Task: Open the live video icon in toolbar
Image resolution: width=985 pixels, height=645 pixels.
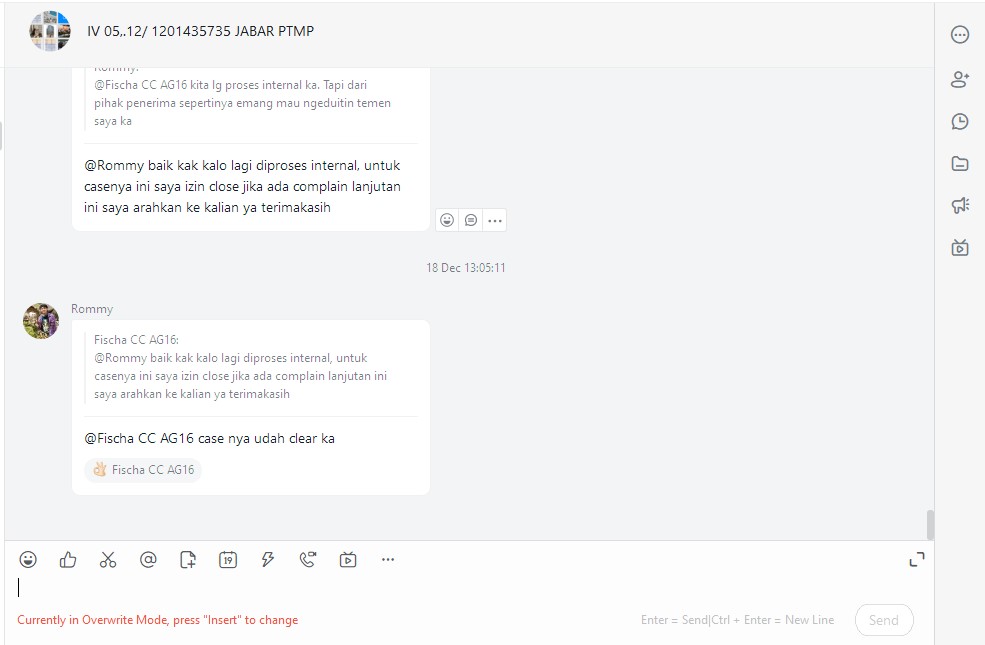Action: point(348,560)
